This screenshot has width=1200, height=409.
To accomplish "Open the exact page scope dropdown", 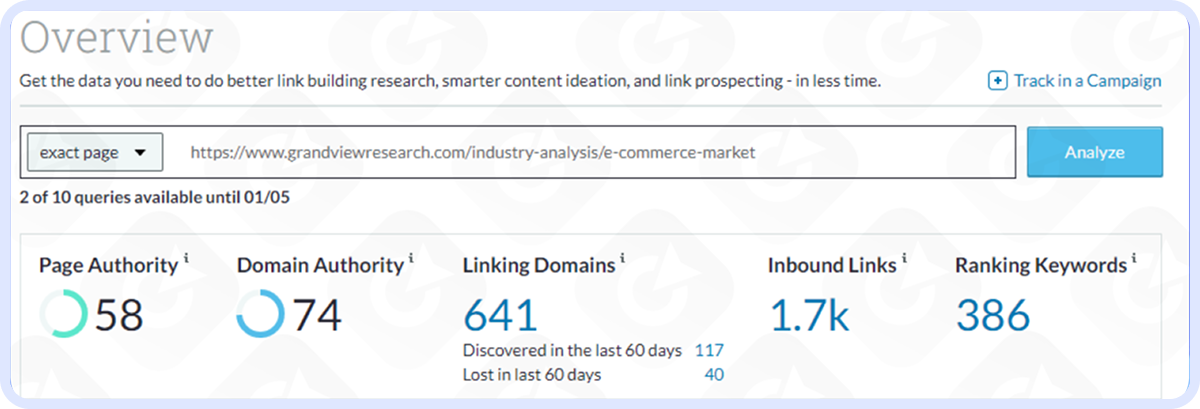I will [93, 153].
